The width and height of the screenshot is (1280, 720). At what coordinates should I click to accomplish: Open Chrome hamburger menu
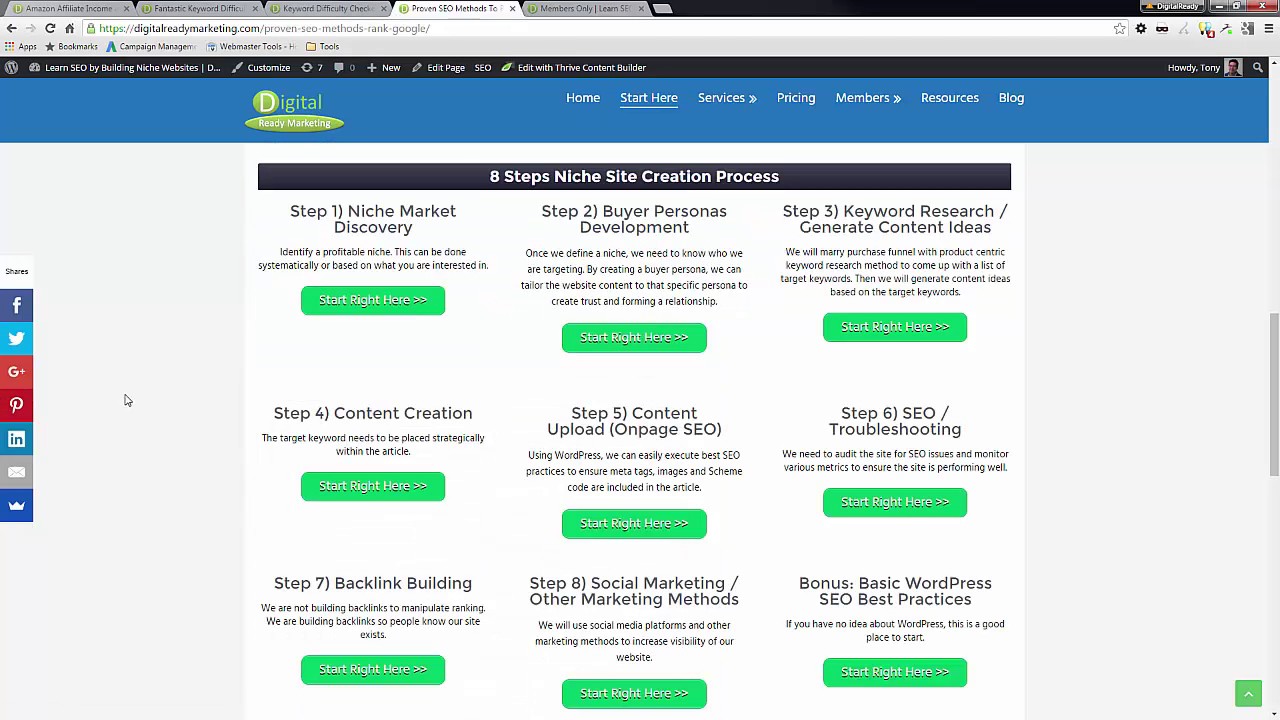1268,28
